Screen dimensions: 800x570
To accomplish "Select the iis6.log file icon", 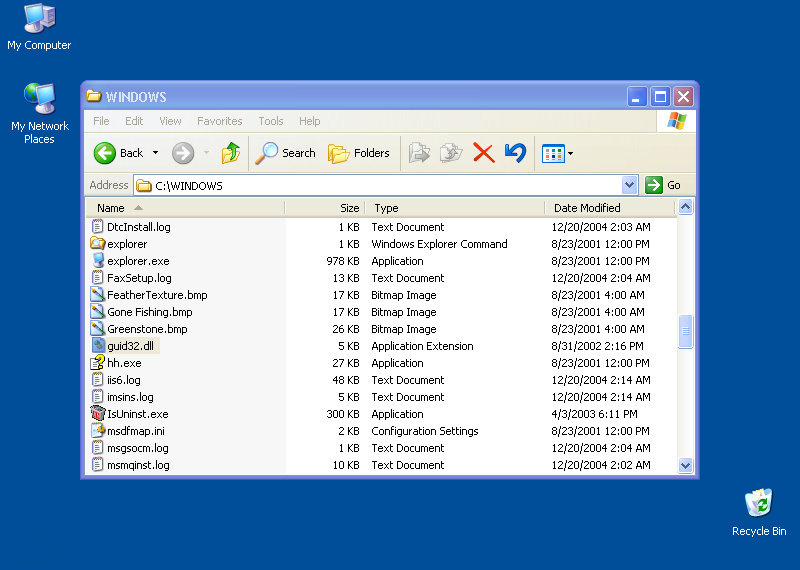I will (x=97, y=380).
